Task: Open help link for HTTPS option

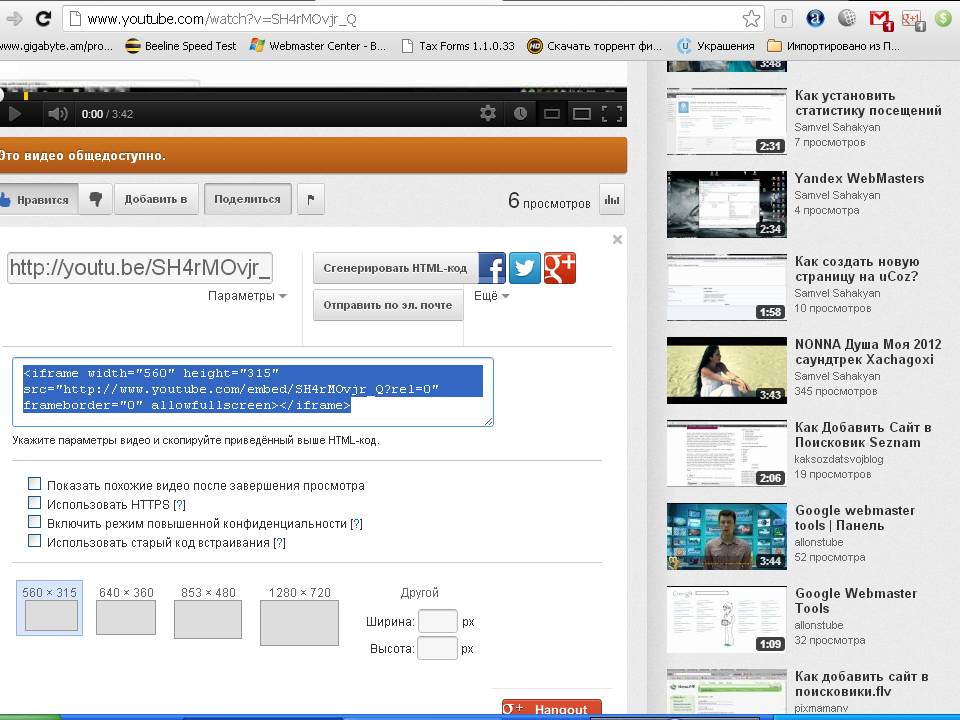Action: point(179,504)
